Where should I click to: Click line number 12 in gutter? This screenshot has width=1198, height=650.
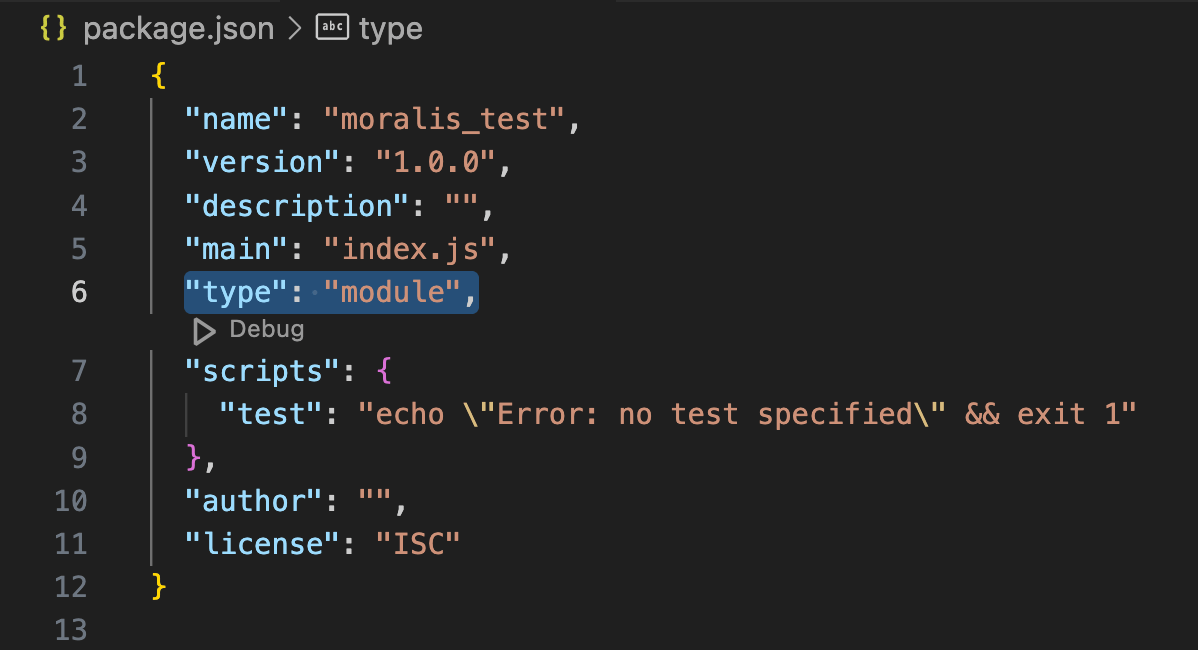70,587
